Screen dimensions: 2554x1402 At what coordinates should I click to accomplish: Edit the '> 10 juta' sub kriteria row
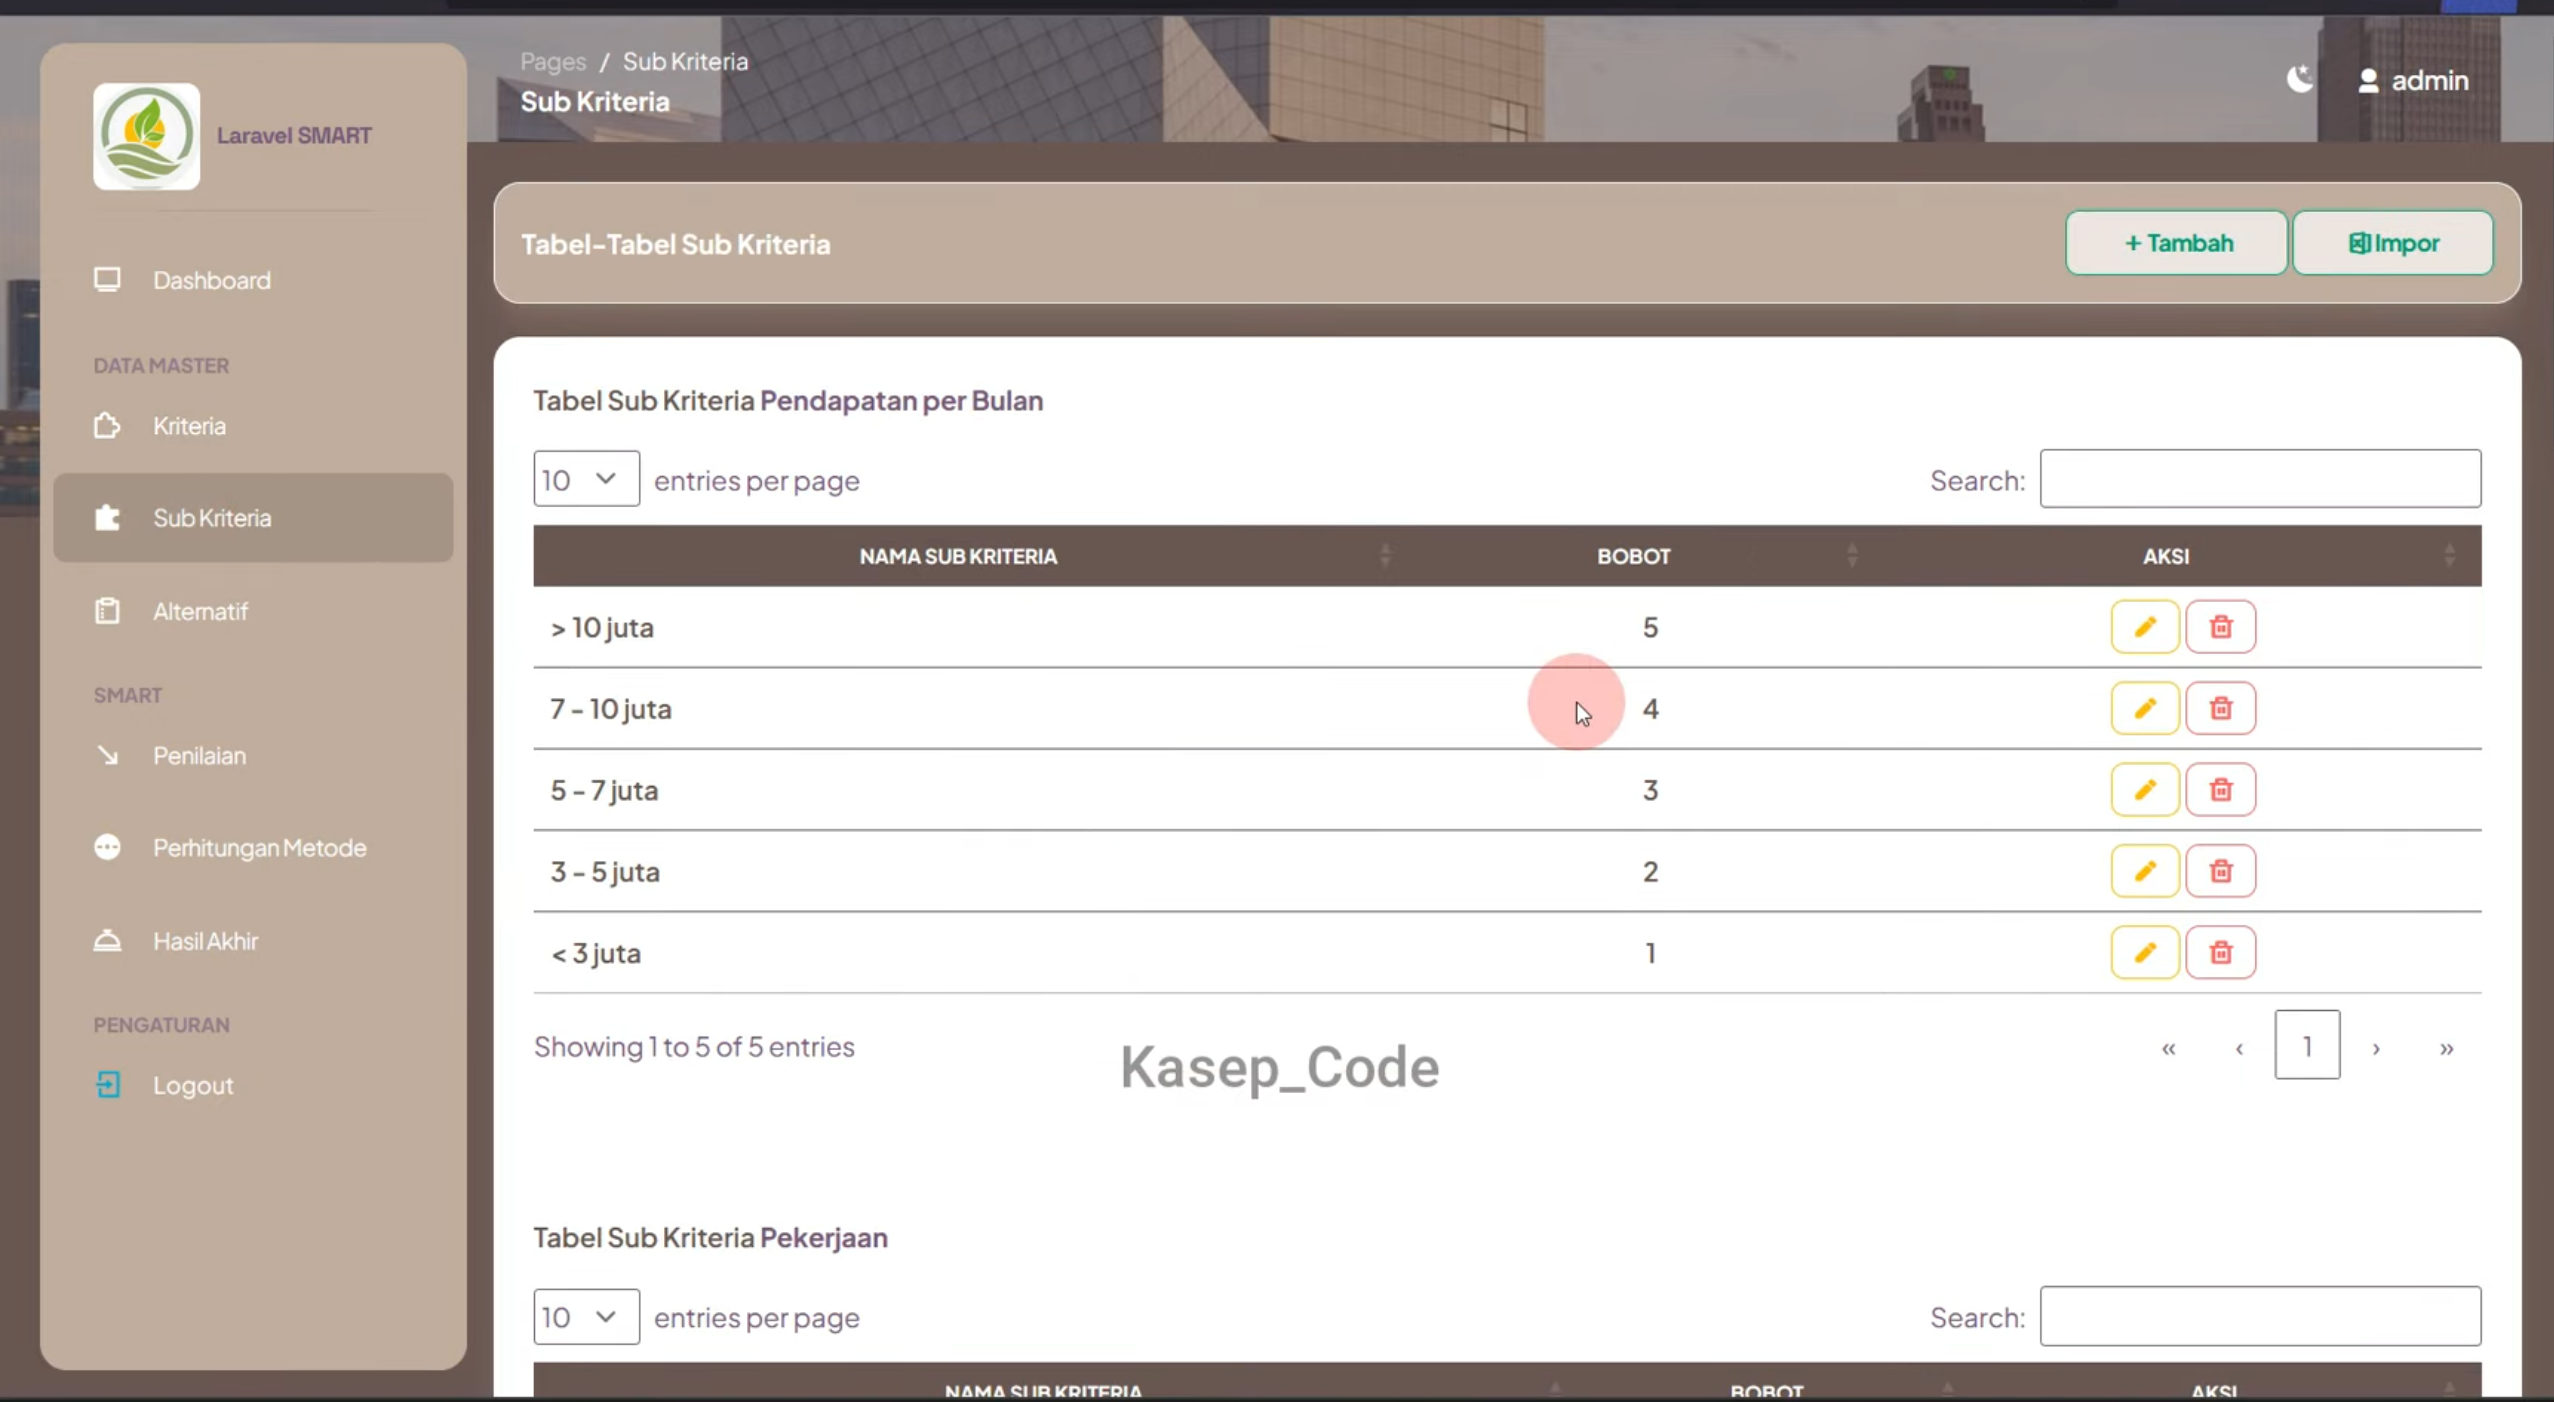(2144, 627)
